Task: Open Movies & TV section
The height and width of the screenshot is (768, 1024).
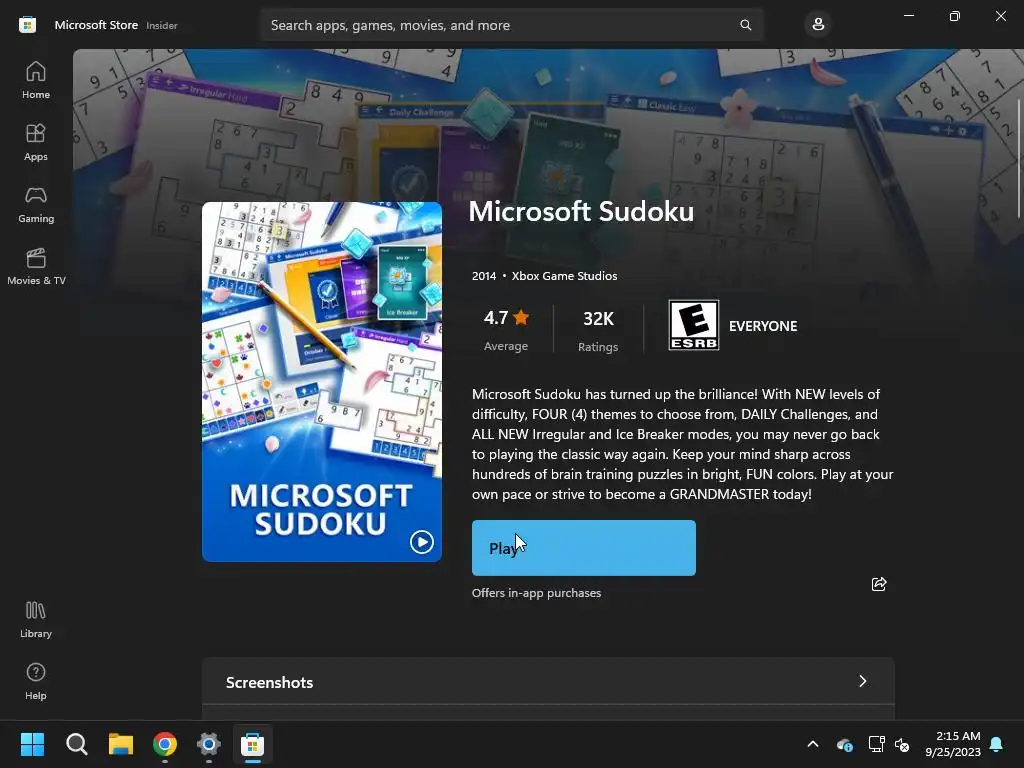Action: (x=36, y=266)
